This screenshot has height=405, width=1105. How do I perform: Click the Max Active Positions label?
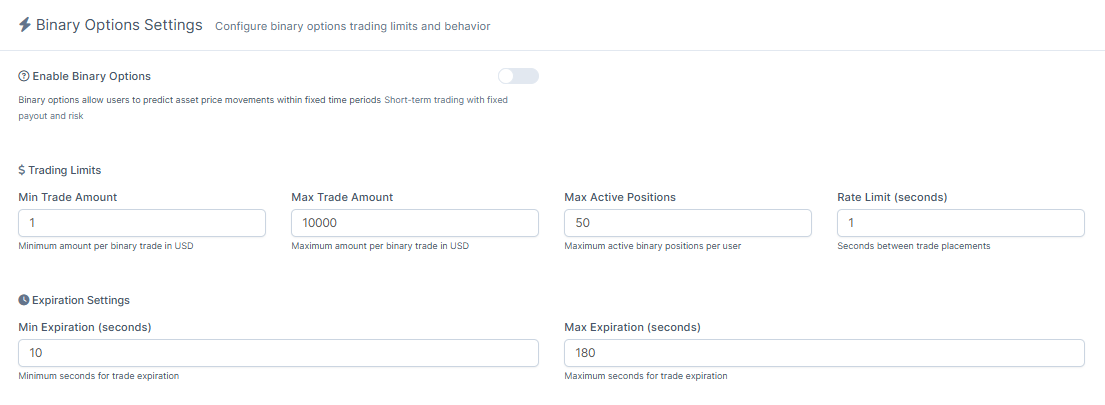(x=620, y=197)
